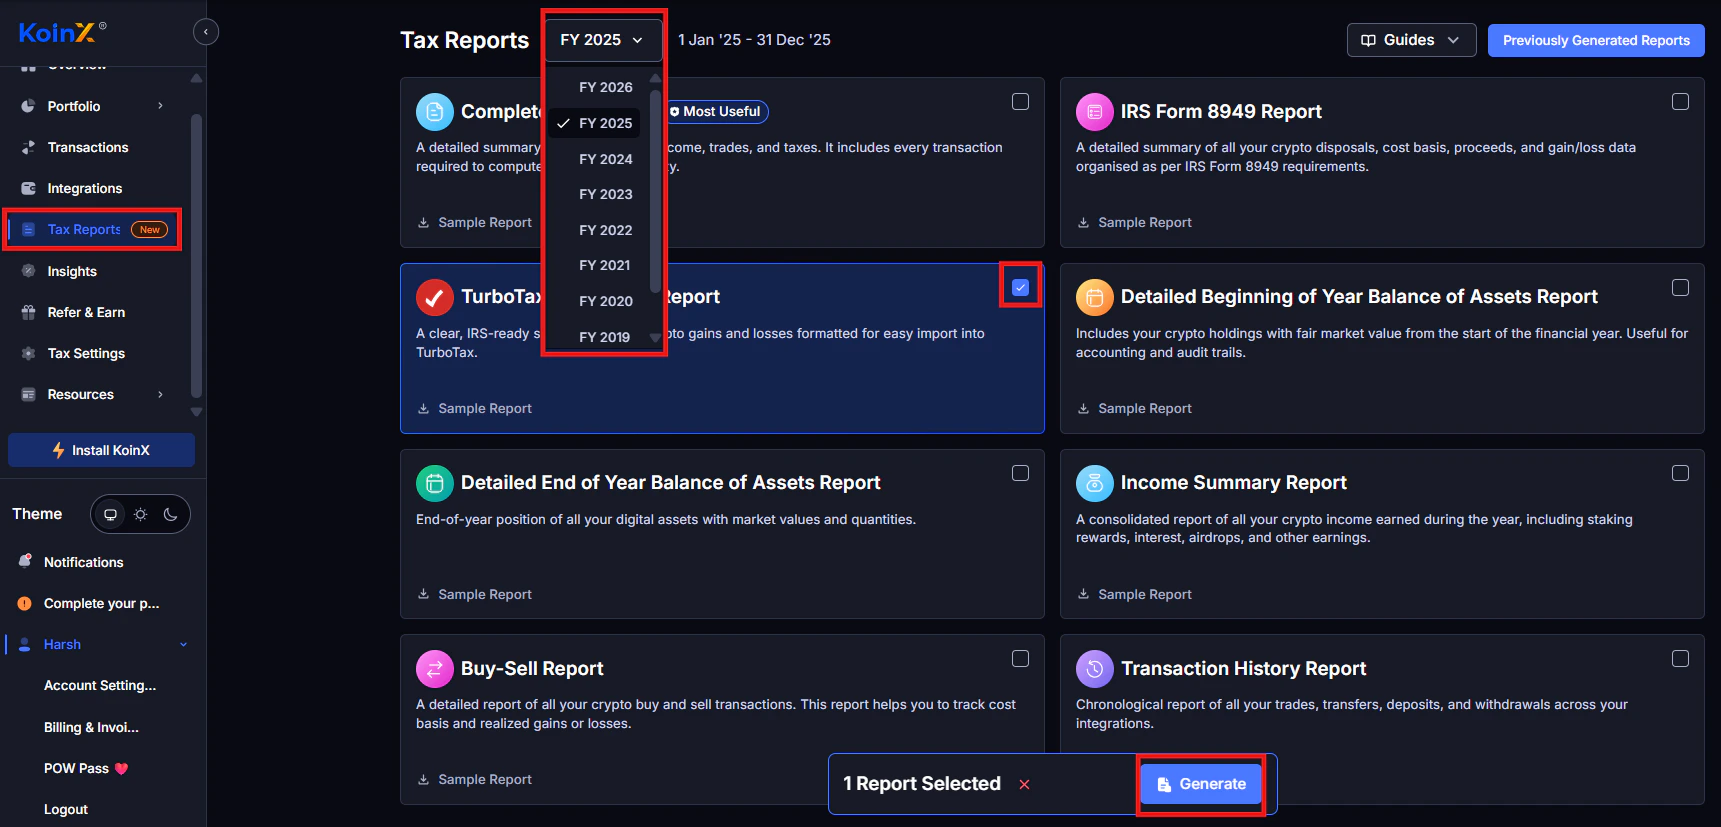The width and height of the screenshot is (1721, 827).
Task: Check Beginning of Year Balance report checkbox
Action: coord(1680,287)
